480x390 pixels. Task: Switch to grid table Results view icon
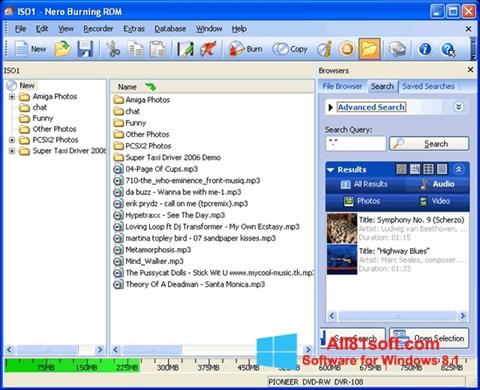pos(428,169)
